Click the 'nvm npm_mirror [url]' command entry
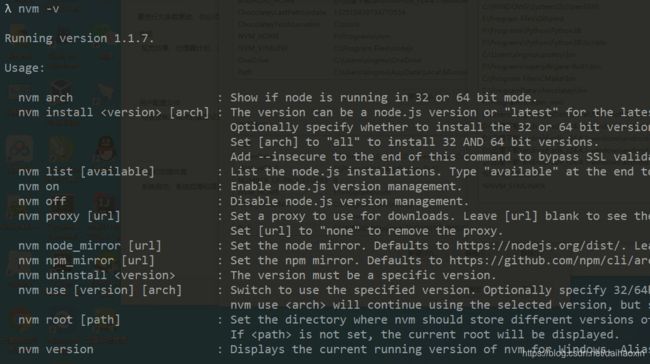This screenshot has height=364, width=650. 86,261
